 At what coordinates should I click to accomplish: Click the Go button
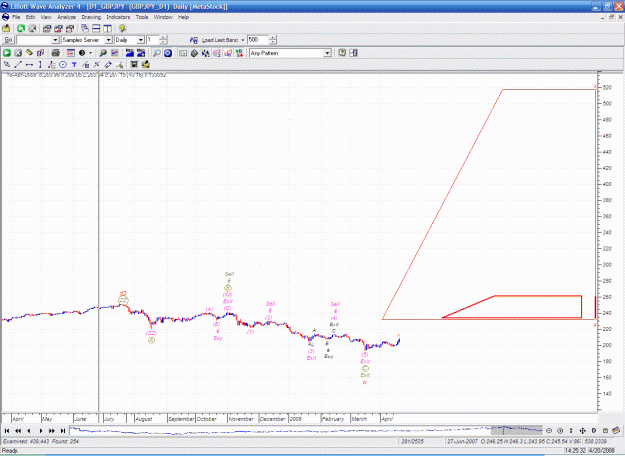8,40
